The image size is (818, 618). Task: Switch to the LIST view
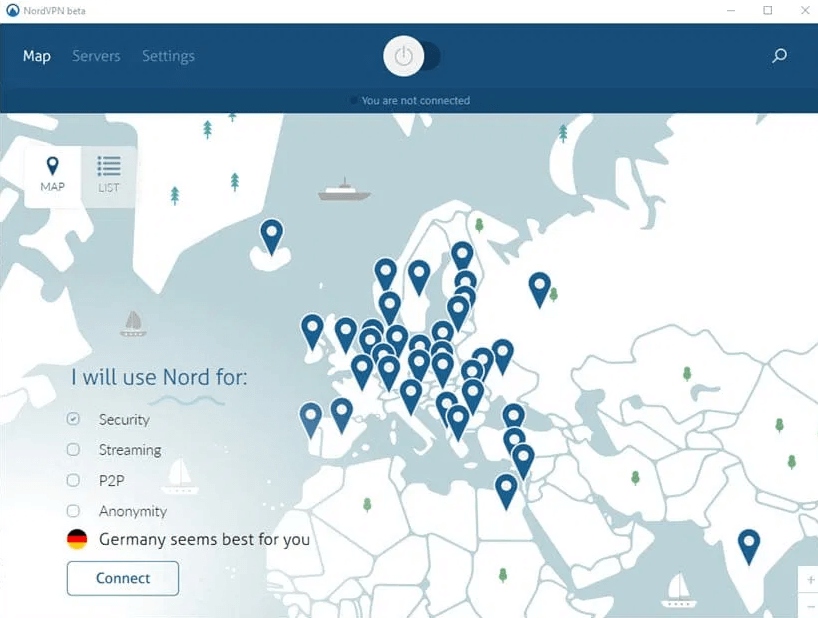click(x=109, y=175)
